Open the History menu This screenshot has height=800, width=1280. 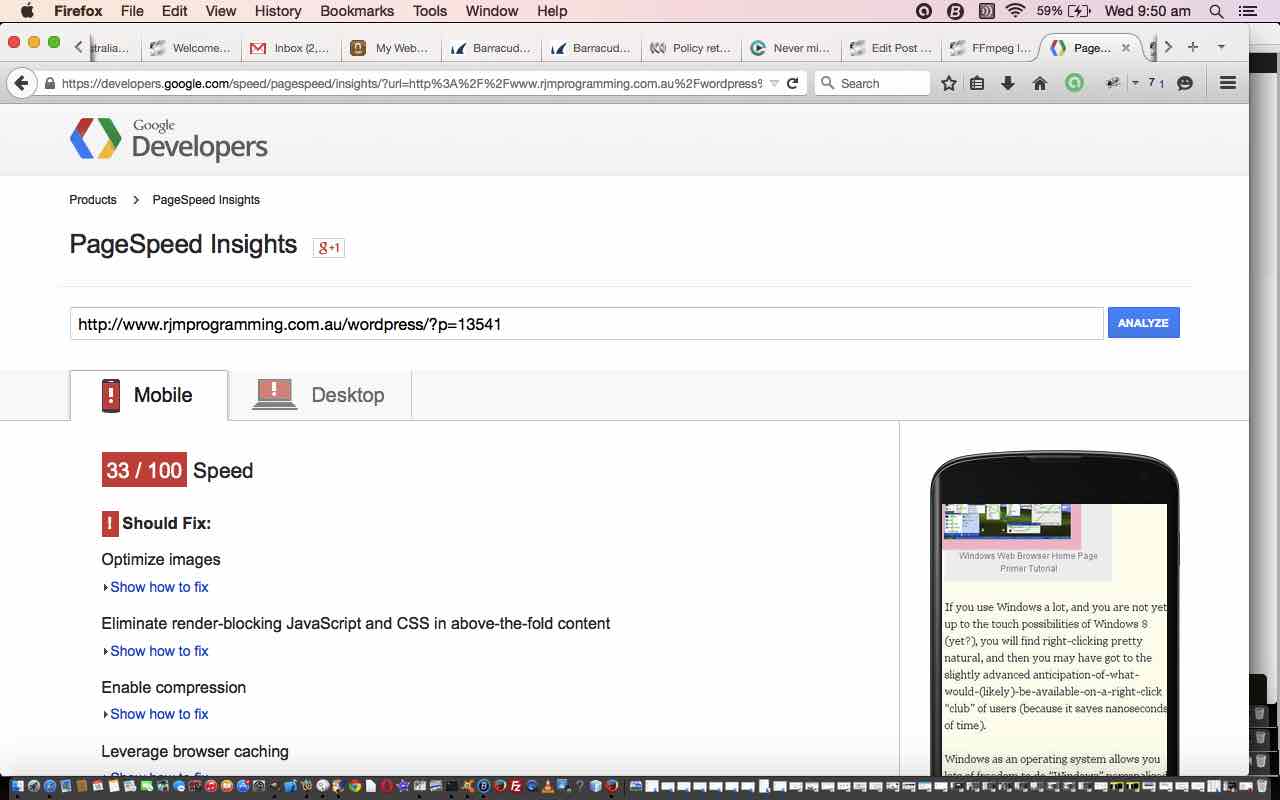277,11
